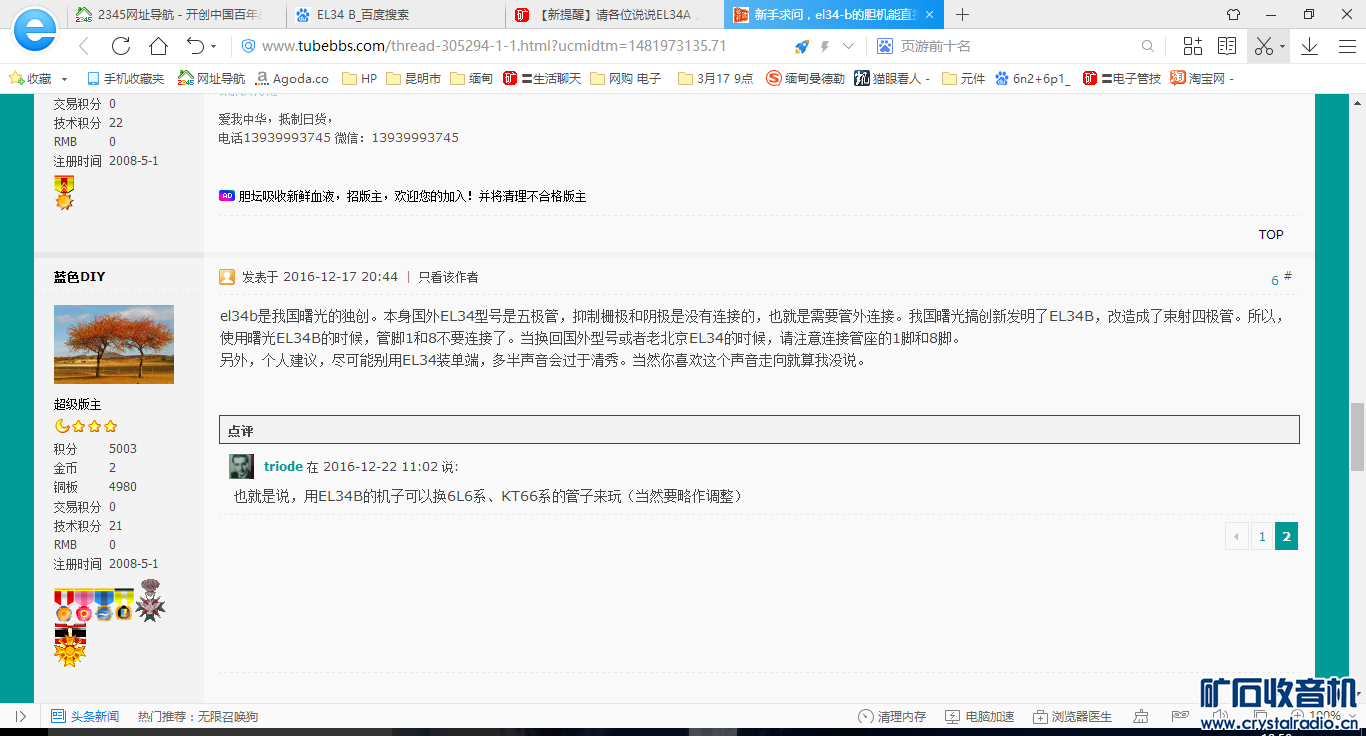This screenshot has height=736, width=1366.
Task: Open 浏览器医生 in the status bar
Action: click(1072, 716)
